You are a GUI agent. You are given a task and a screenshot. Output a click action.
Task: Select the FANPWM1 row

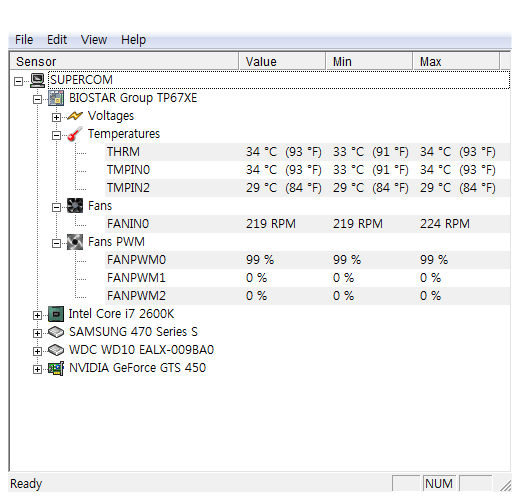coord(307,278)
